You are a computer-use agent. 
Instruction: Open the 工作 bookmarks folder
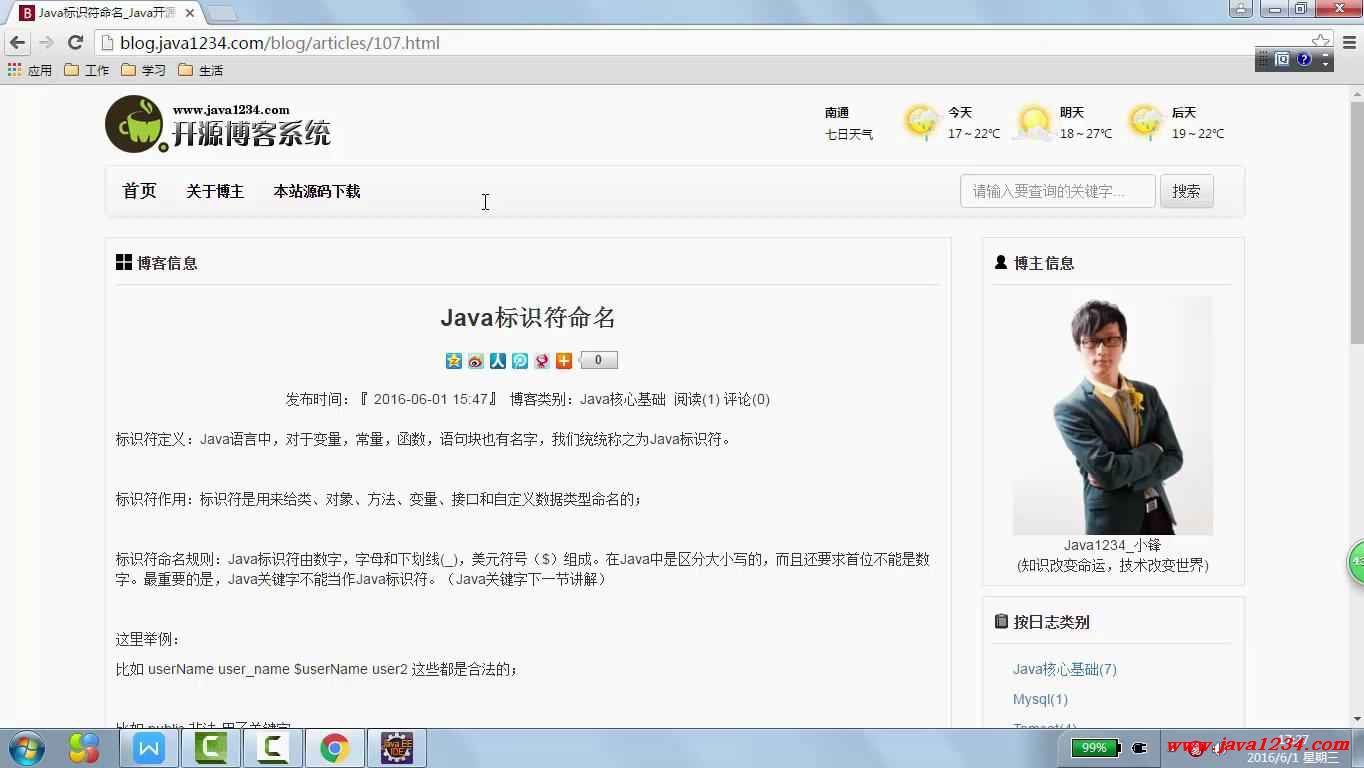[x=87, y=70]
